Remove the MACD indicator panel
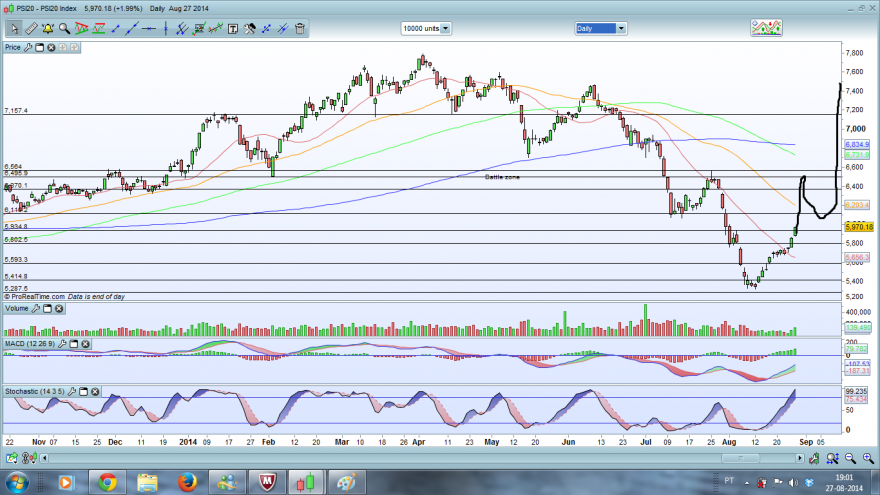The image size is (880, 495). click(85, 344)
